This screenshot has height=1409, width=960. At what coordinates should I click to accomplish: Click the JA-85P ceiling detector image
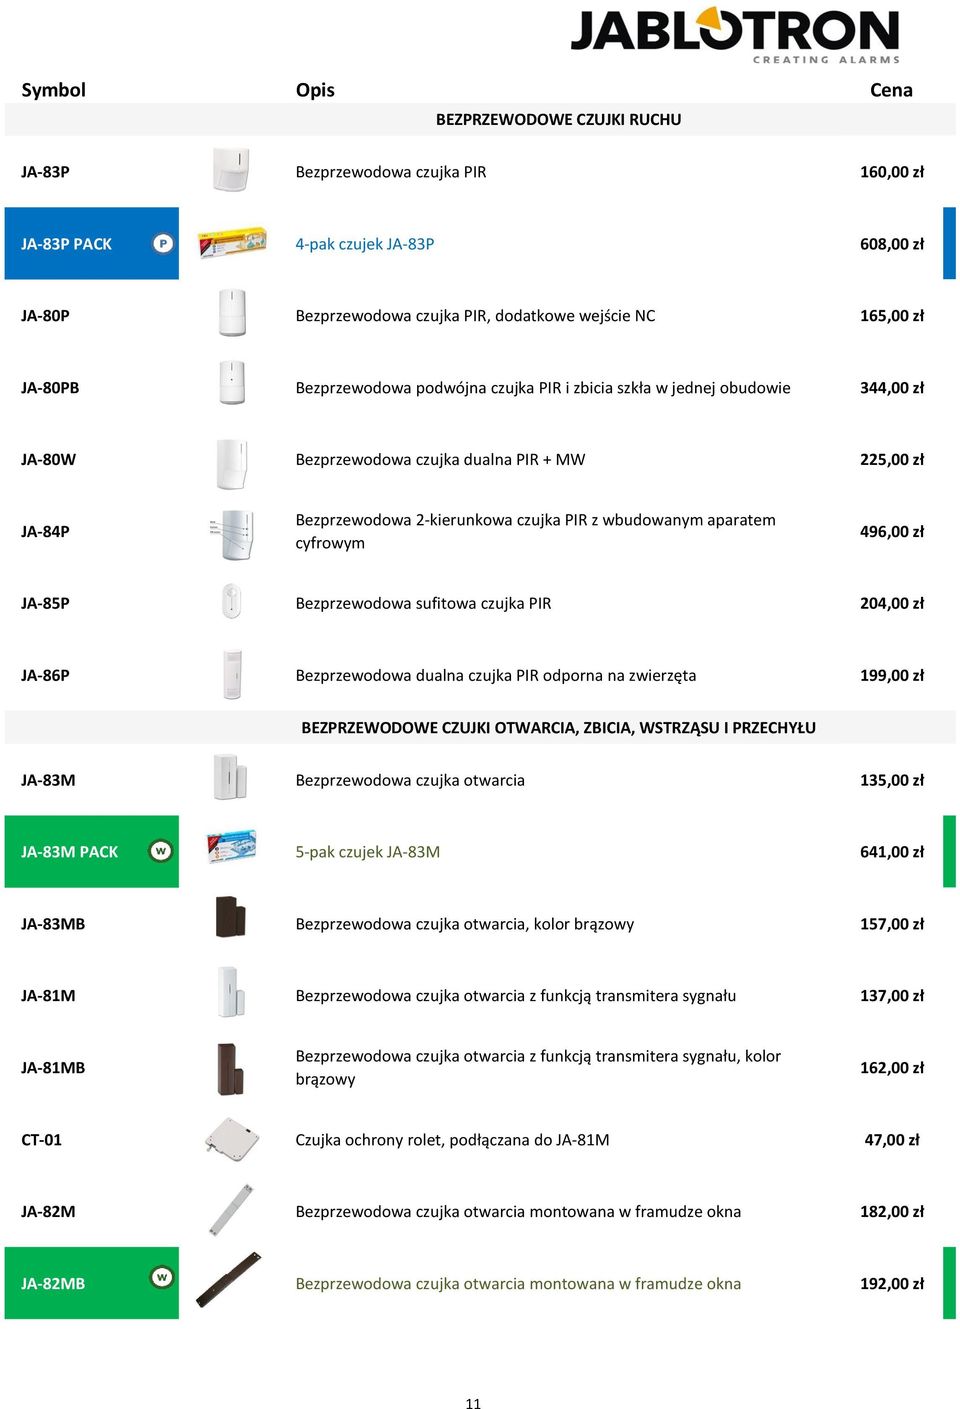231,602
